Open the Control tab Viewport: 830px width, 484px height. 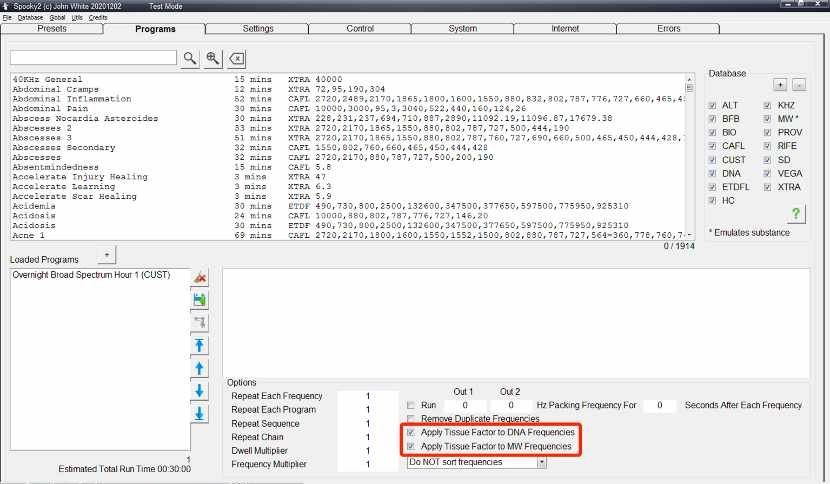click(x=360, y=29)
